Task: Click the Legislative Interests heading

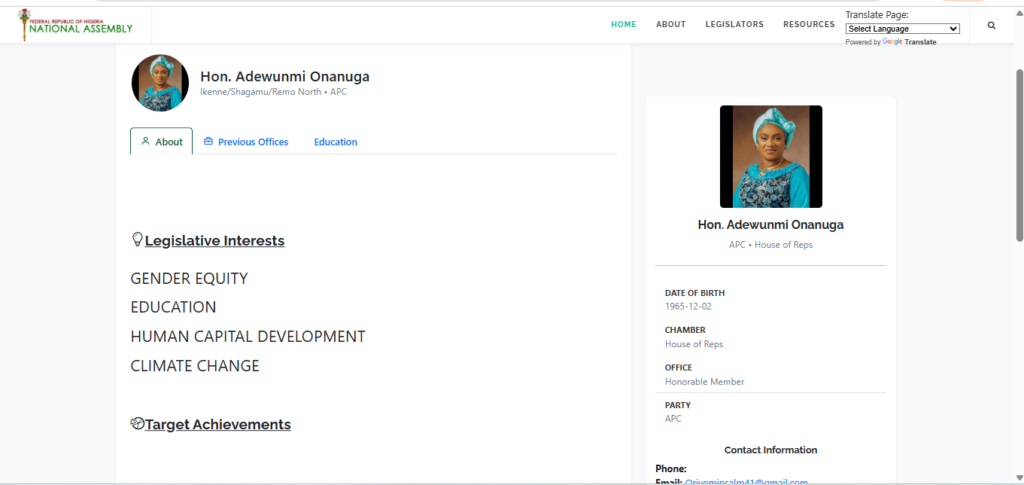Action: (214, 241)
